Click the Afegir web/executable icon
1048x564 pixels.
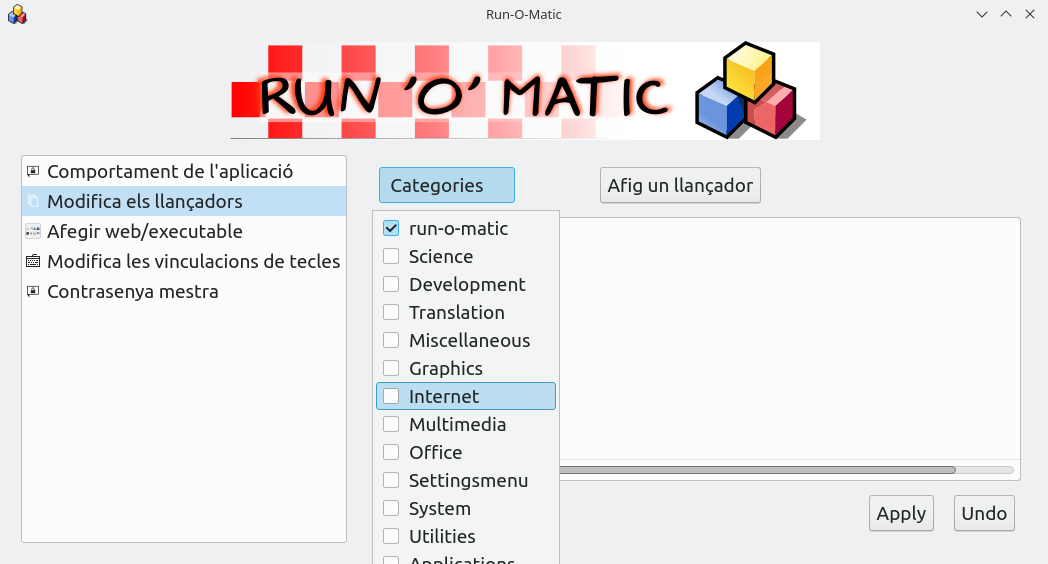(33, 232)
